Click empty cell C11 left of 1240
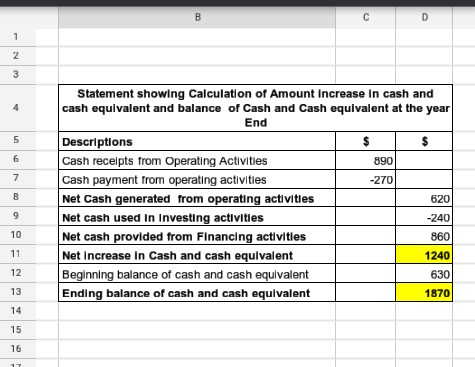The image size is (475, 367). pos(366,255)
